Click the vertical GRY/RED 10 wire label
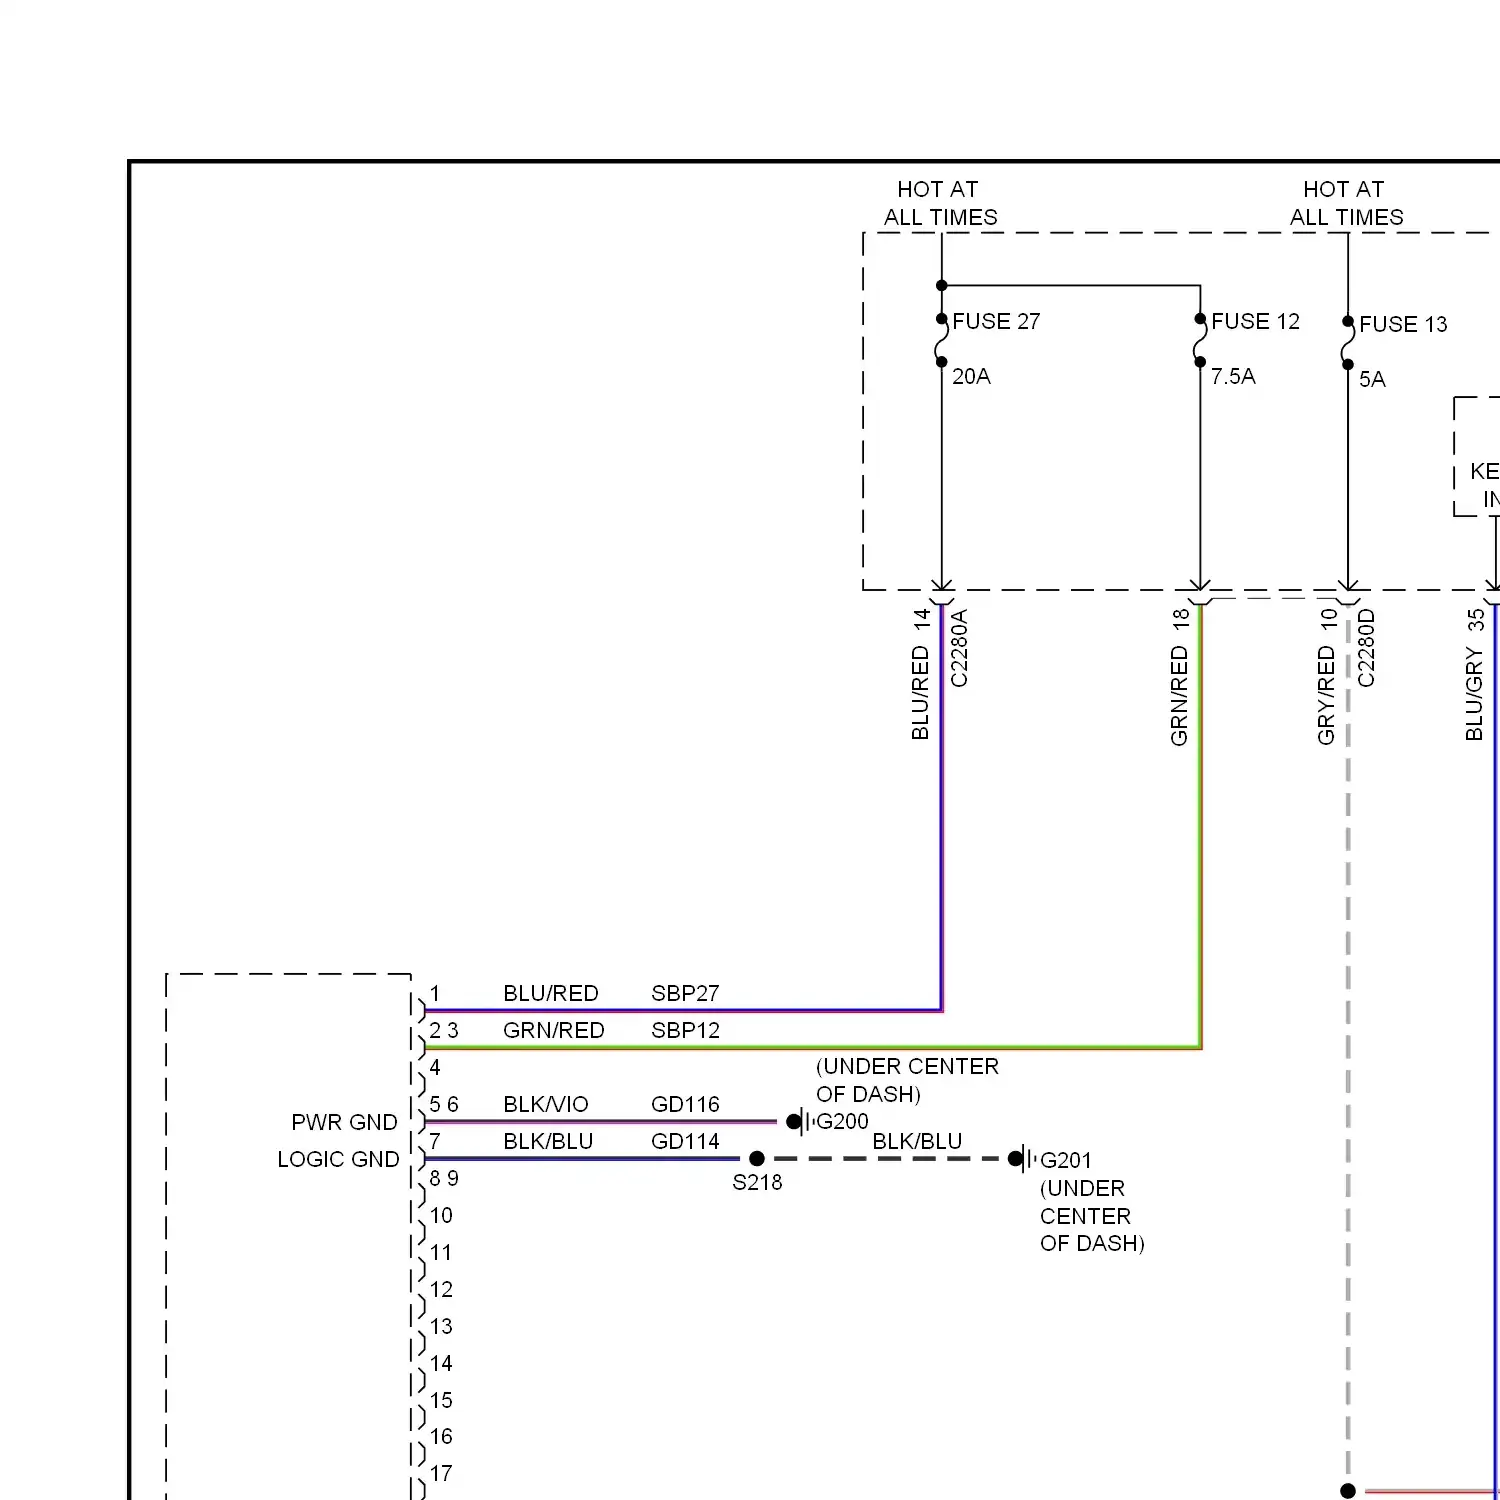This screenshot has width=1500, height=1500. [x=1327, y=676]
